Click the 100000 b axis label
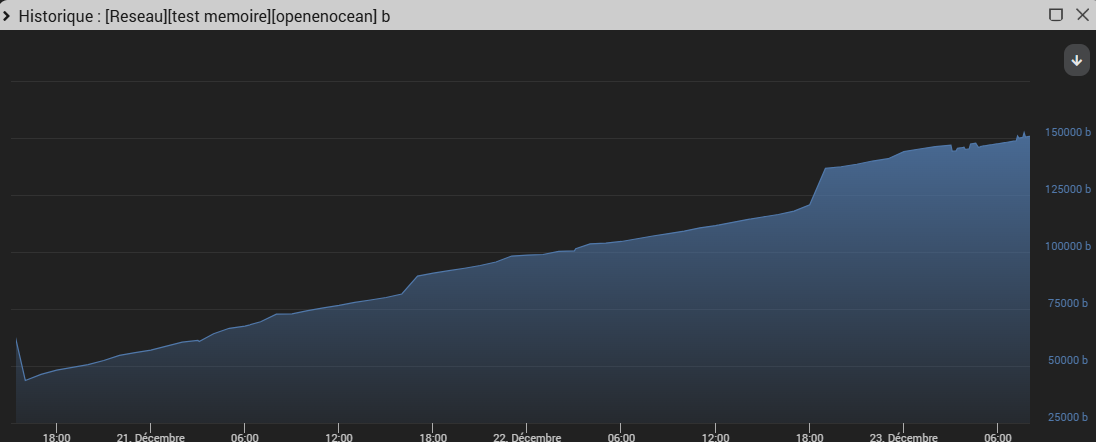The height and width of the screenshot is (442, 1096). pos(1067,246)
